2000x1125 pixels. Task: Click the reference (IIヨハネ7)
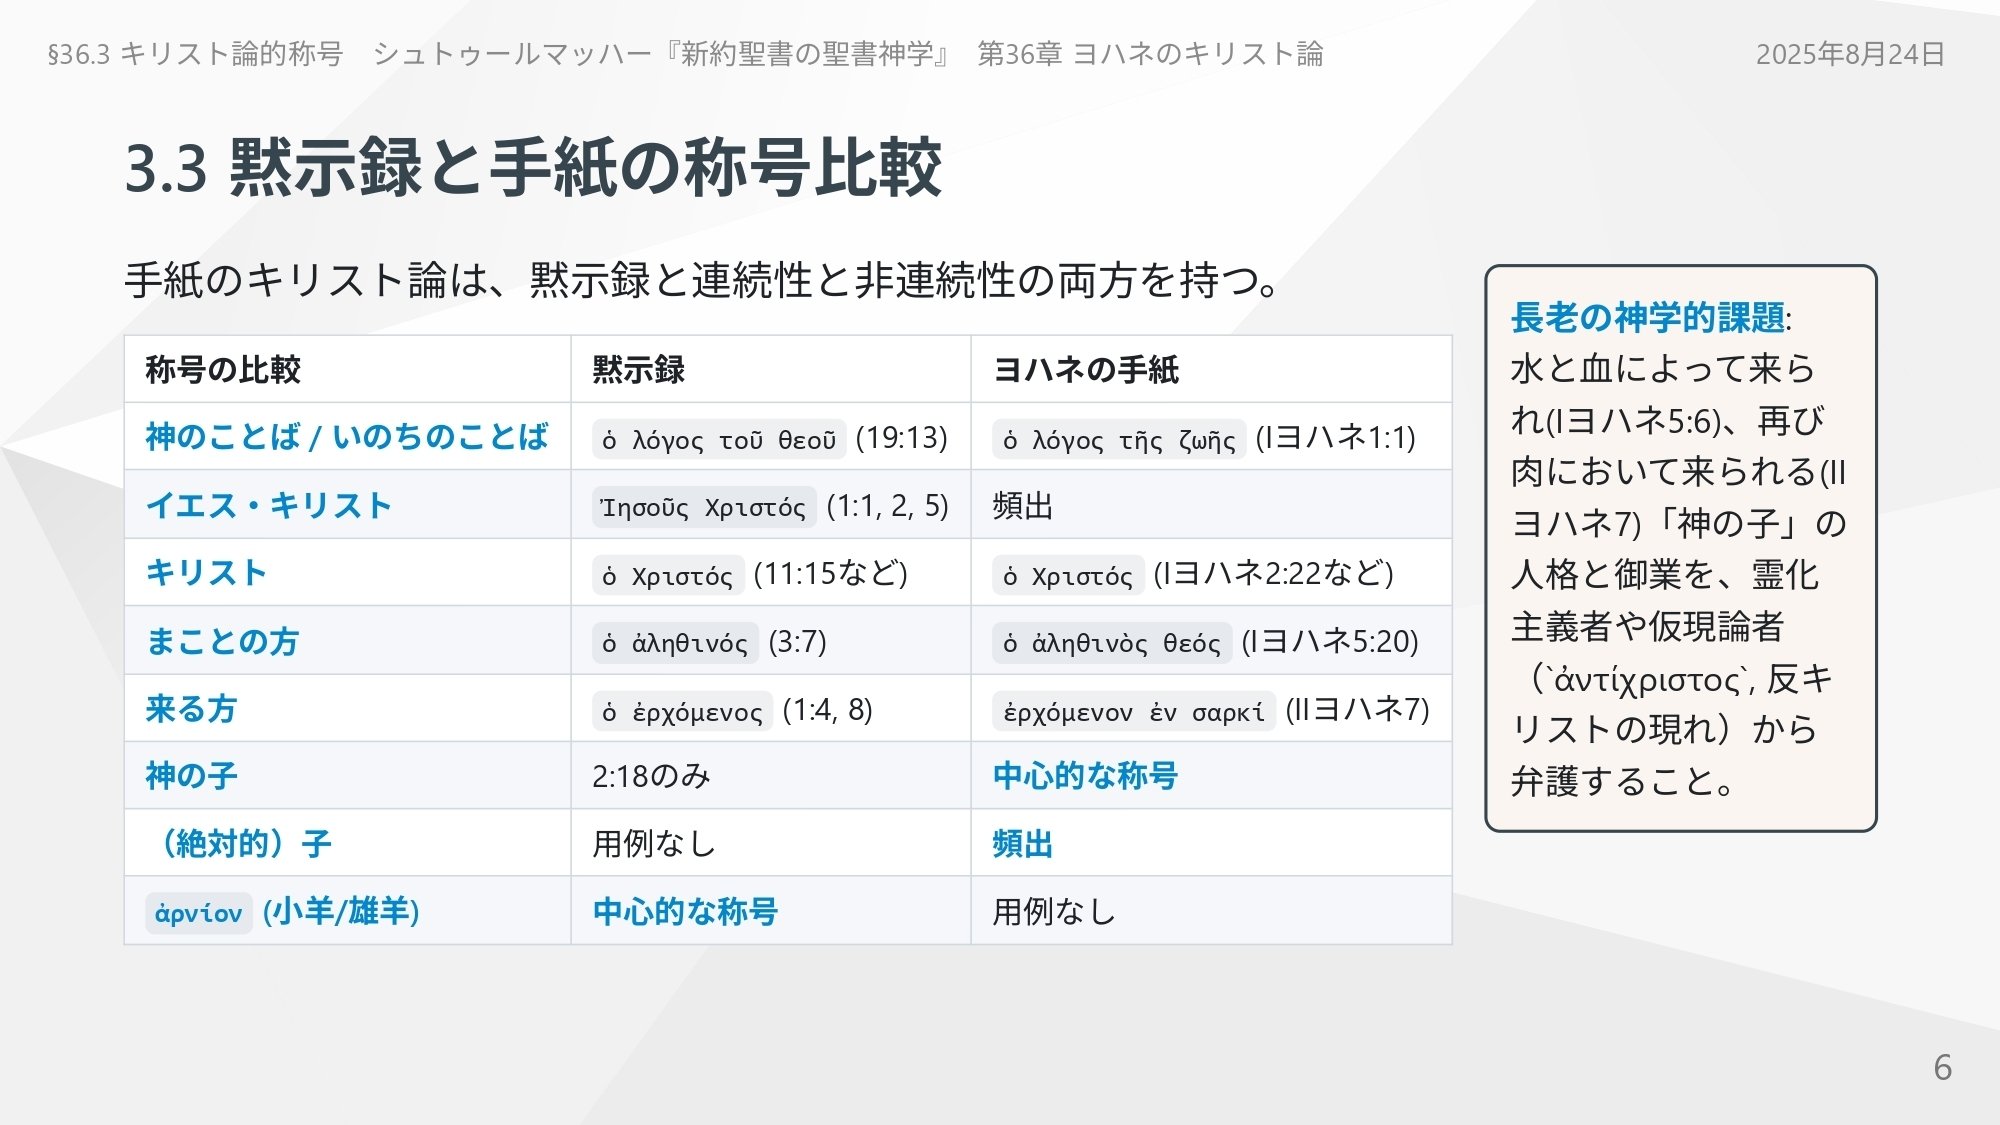[x=1358, y=710]
